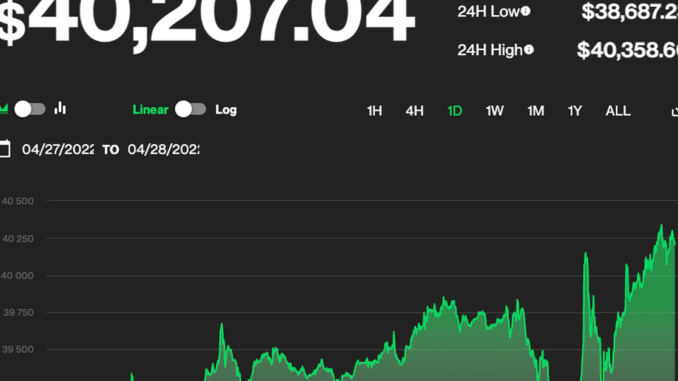Switch chart range to 1M
The image size is (678, 381).
click(535, 111)
